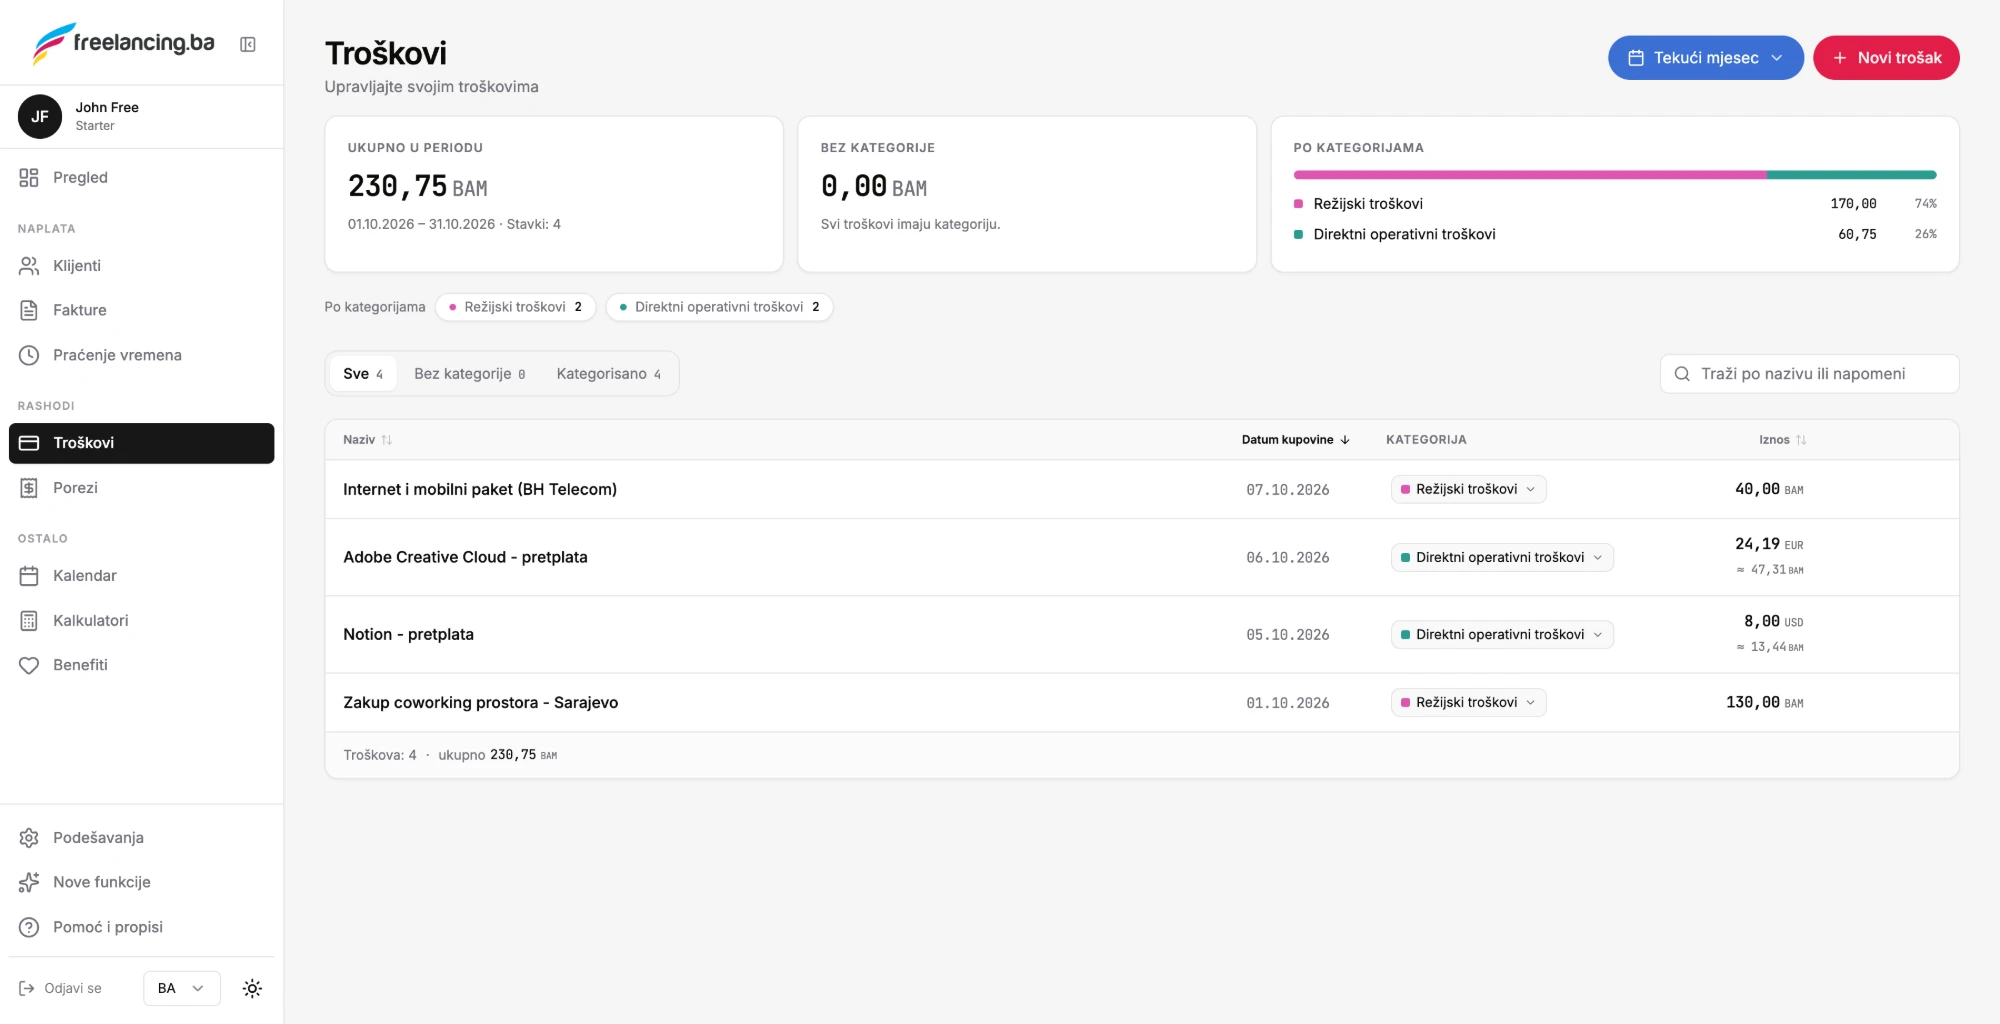This screenshot has width=2000, height=1024.
Task: Open the Adobe Creative Cloud - pretplata expense
Action: (465, 557)
